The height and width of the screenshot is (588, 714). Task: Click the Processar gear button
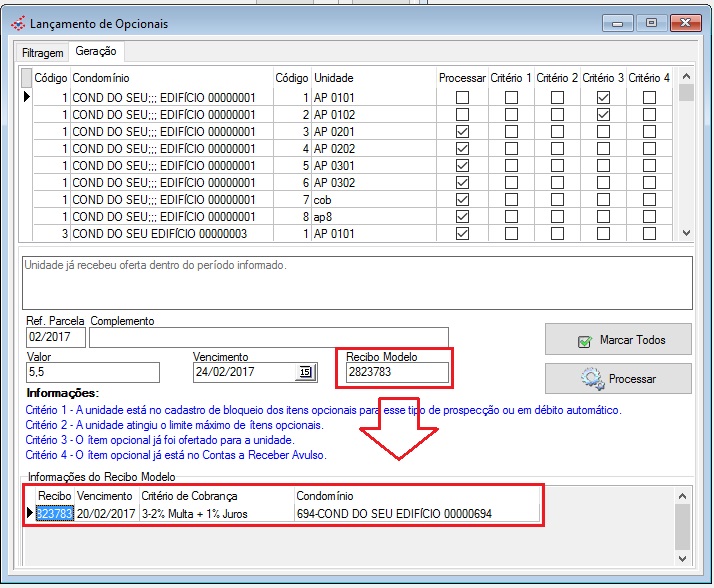(x=618, y=379)
